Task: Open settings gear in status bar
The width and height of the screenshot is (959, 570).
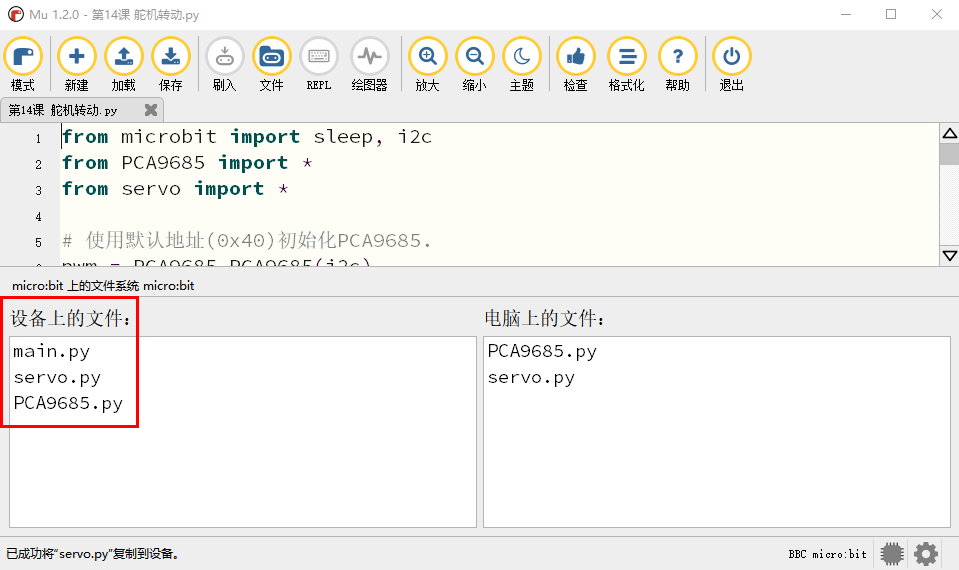Action: pos(925,554)
